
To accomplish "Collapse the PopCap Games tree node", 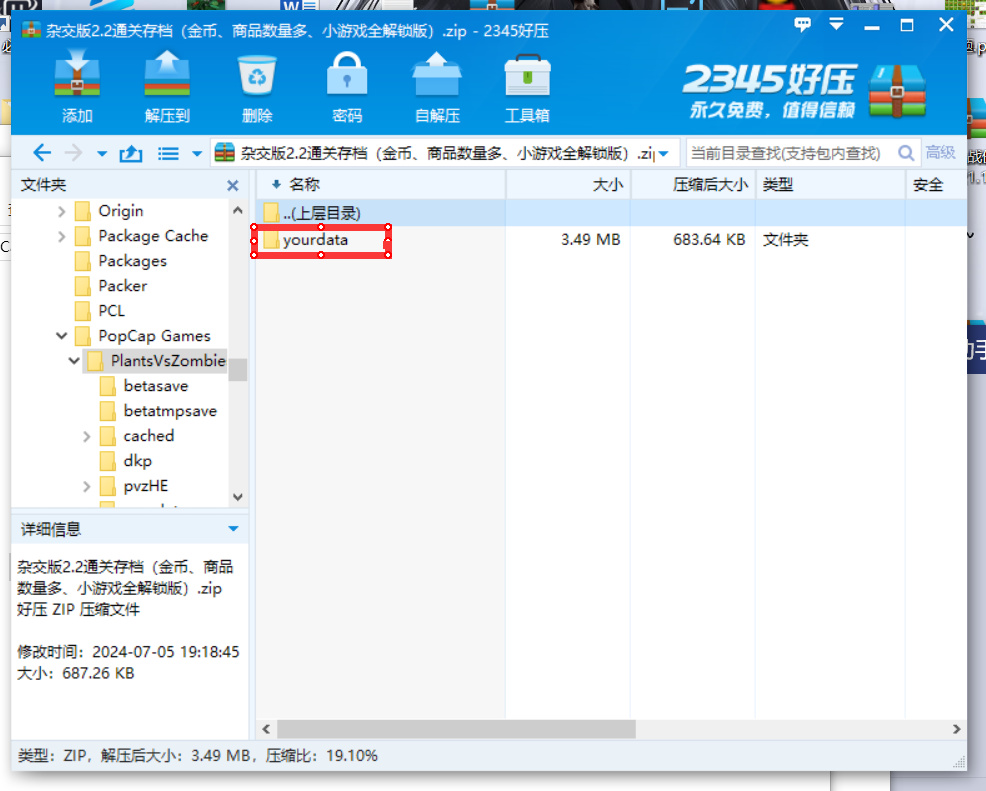I will pyautogui.click(x=62, y=336).
